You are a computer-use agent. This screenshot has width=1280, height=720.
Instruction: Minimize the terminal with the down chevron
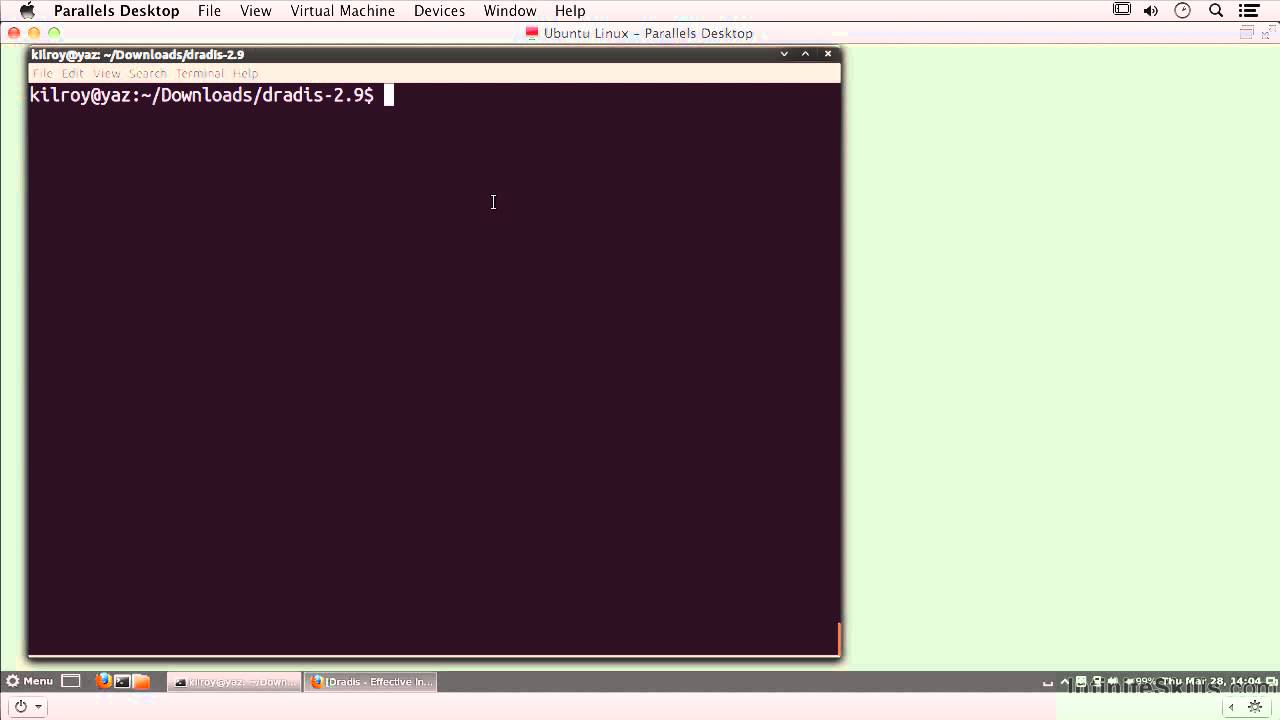click(x=784, y=54)
